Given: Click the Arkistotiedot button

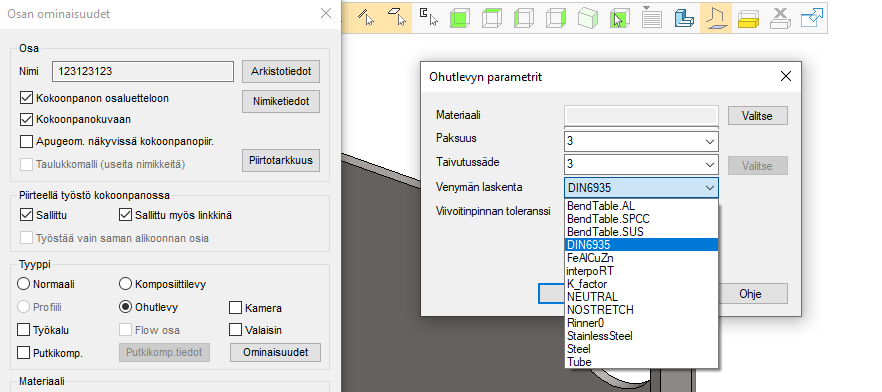Looking at the screenshot, I should tap(281, 71).
